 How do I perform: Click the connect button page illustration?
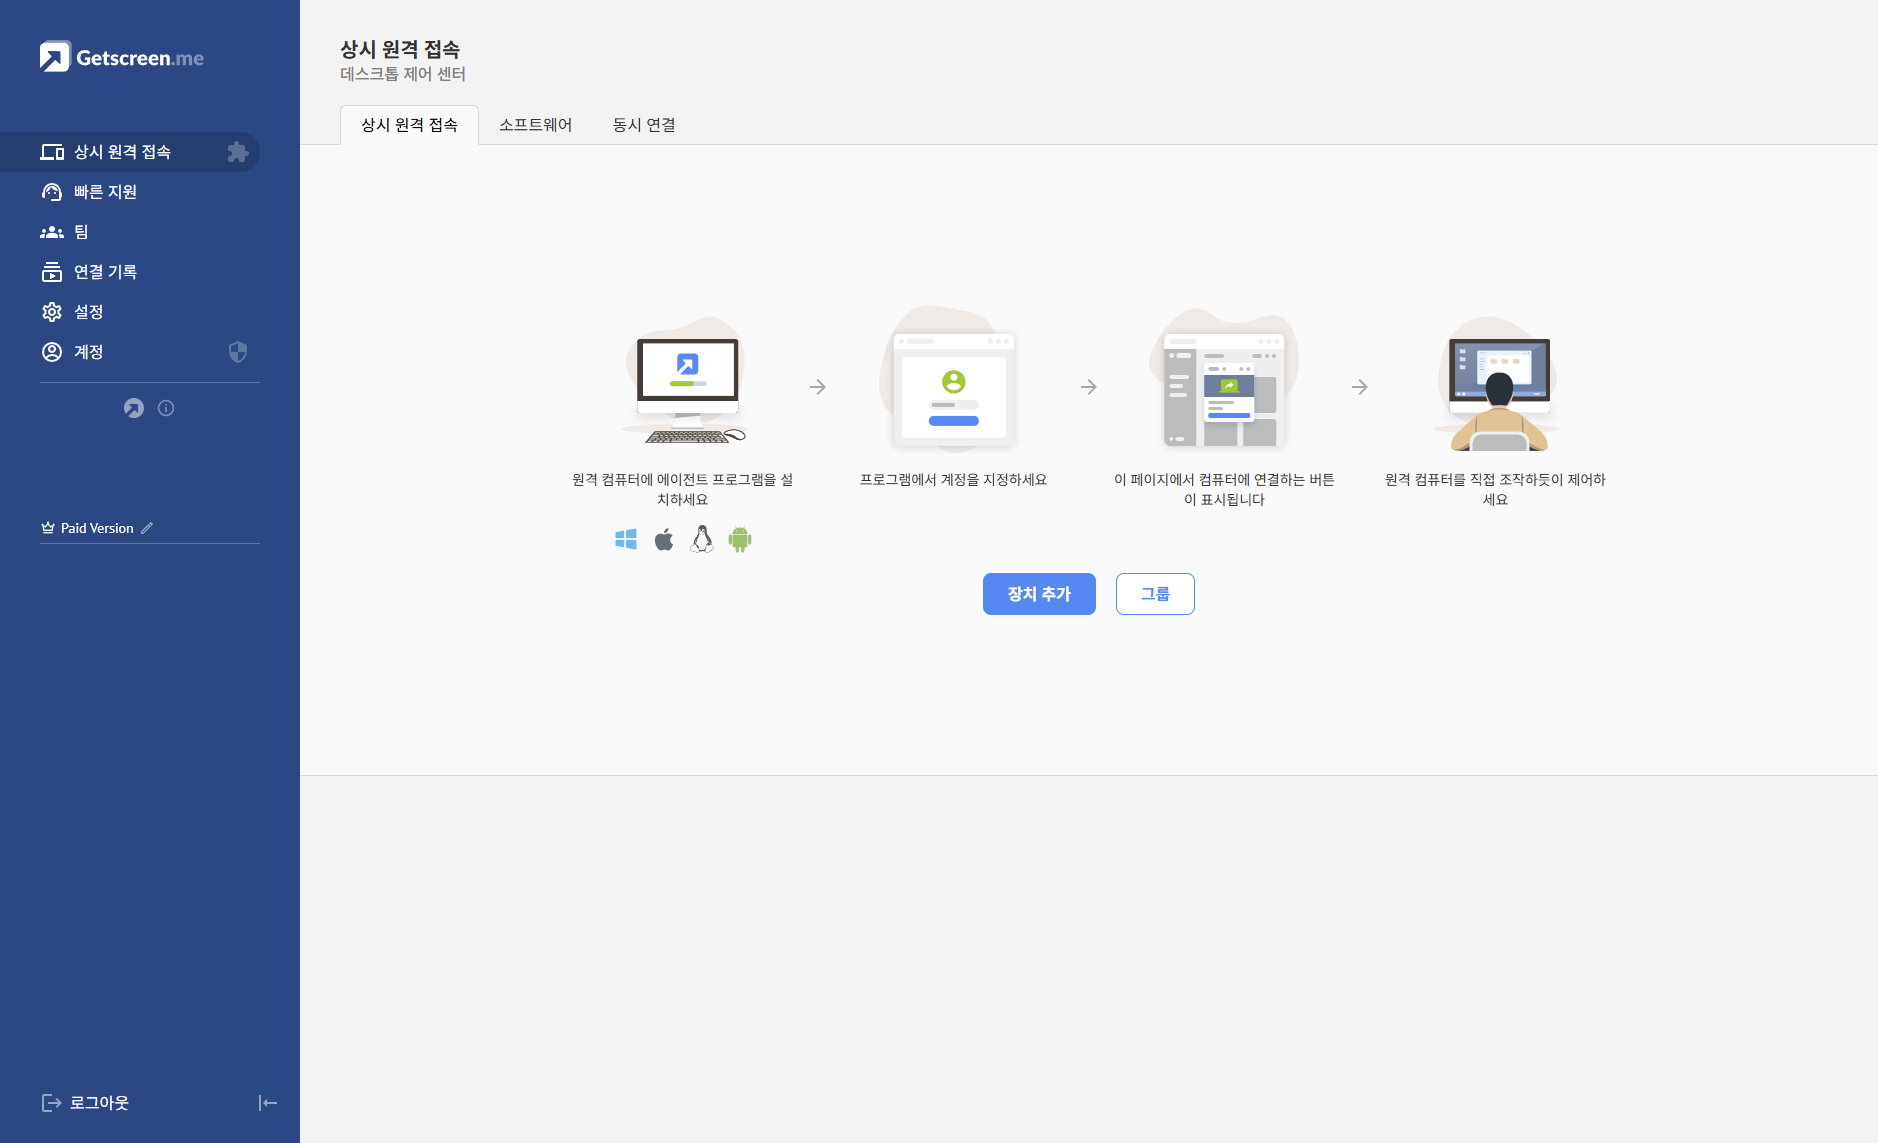[x=1225, y=380]
